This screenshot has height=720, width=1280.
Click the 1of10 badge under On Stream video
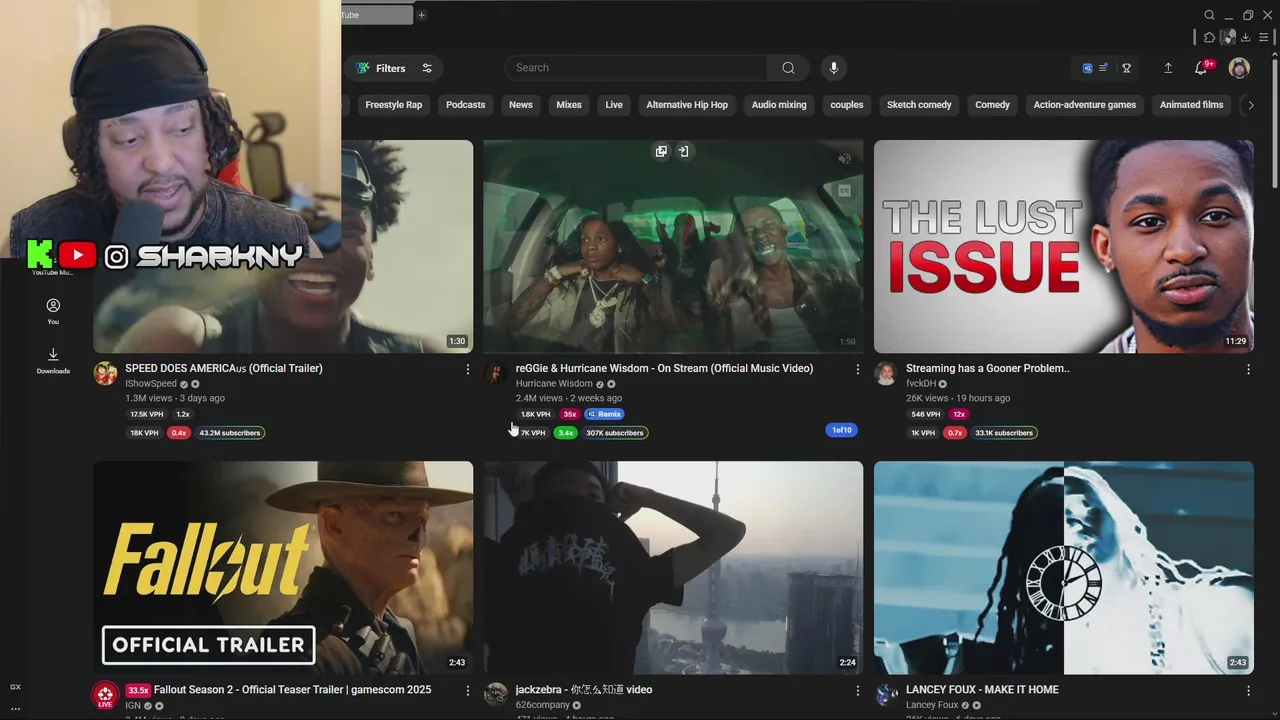842,430
